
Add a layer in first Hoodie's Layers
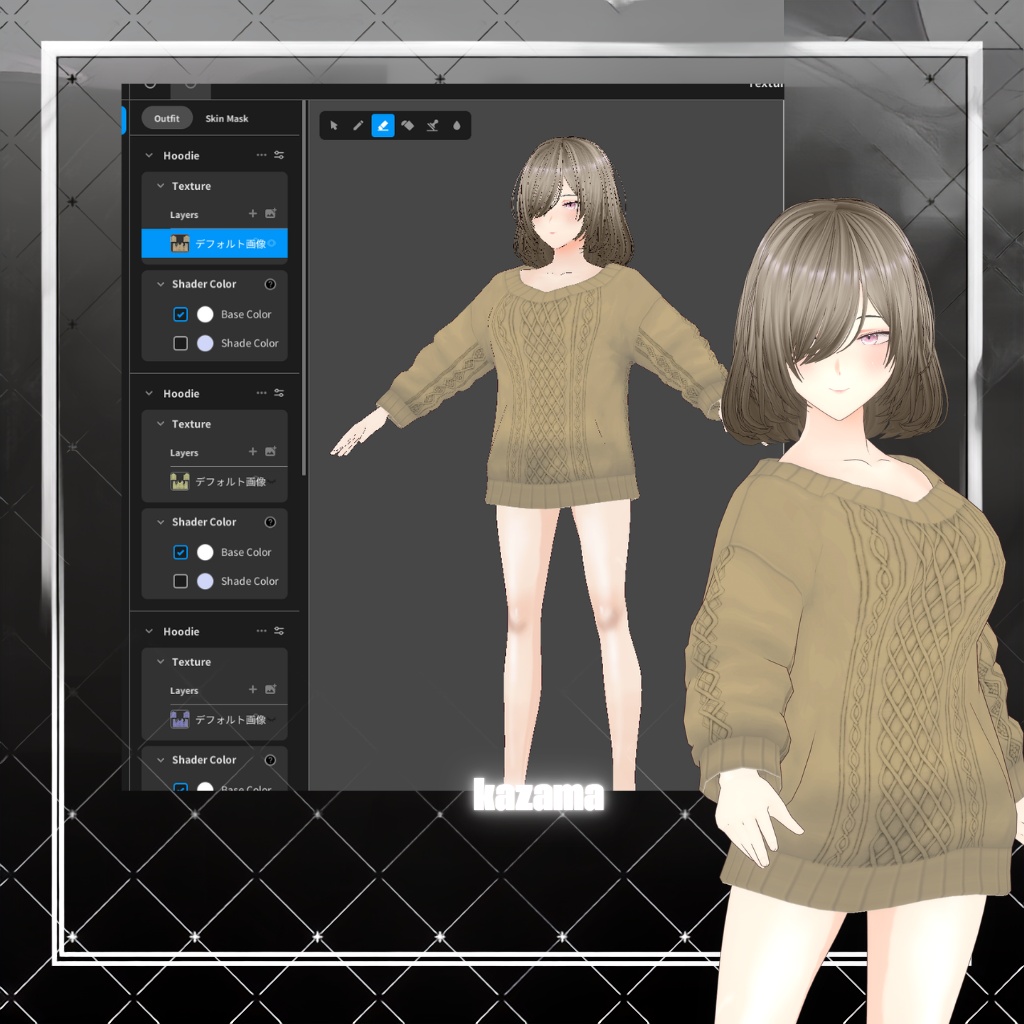click(x=253, y=214)
